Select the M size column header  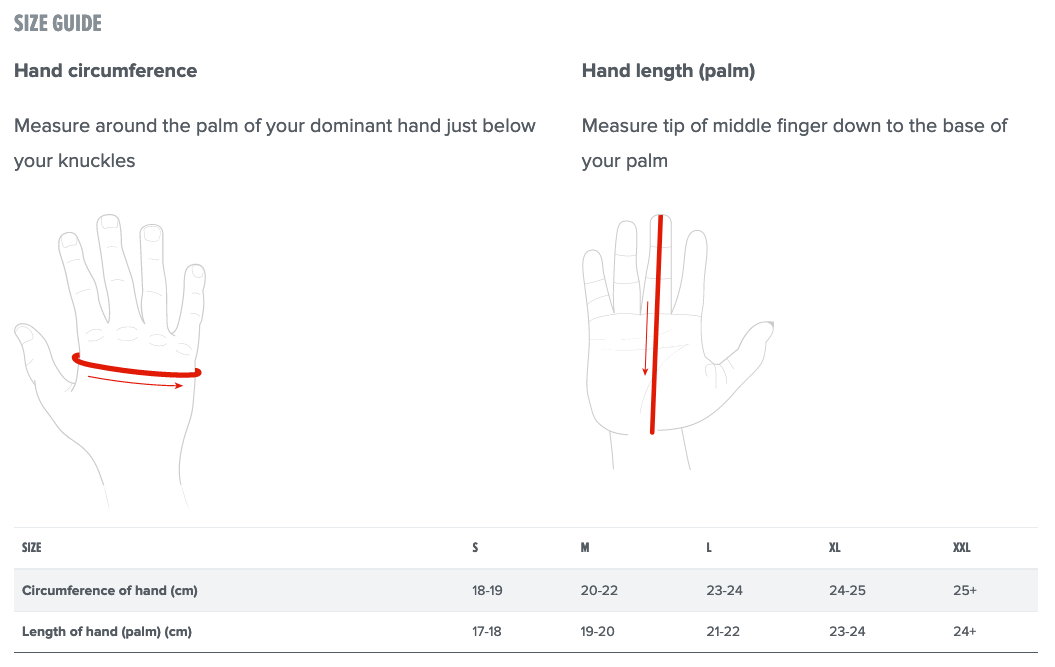pos(584,548)
